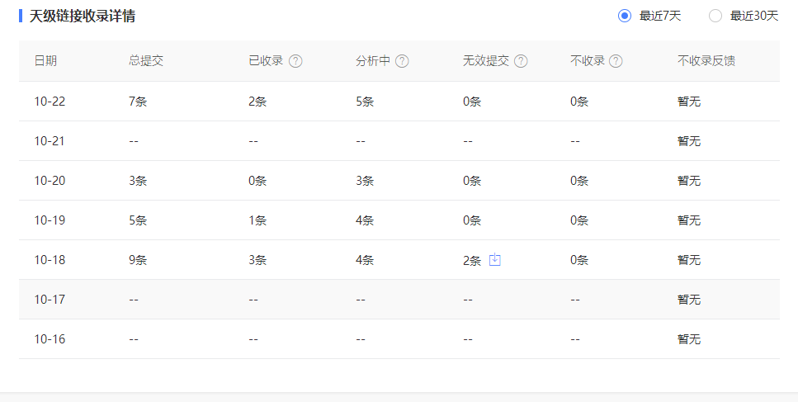Click 9条 total submissions for 10-18
The width and height of the screenshot is (798, 402).
point(138,260)
